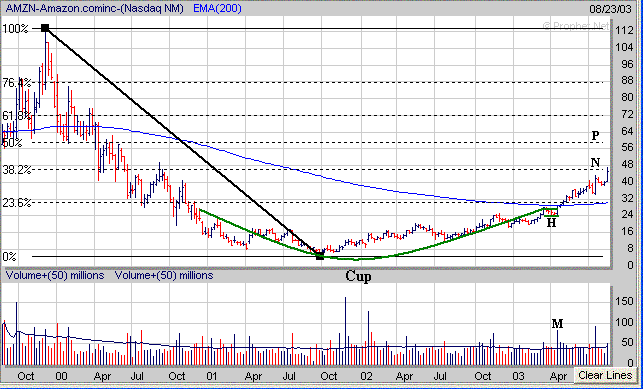Click the 96 price axis value

click(628, 64)
